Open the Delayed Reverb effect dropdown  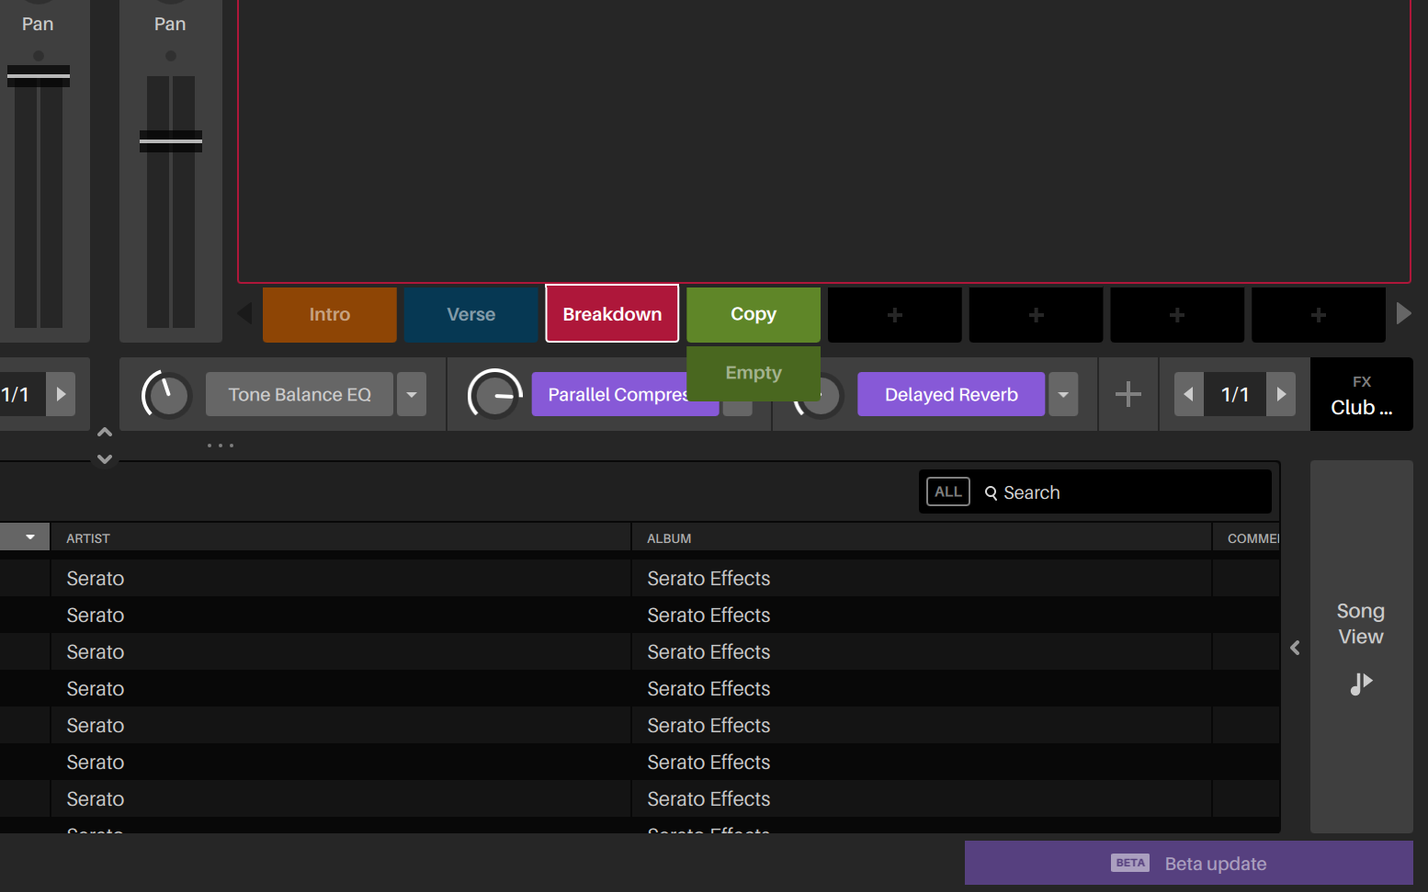point(1063,394)
